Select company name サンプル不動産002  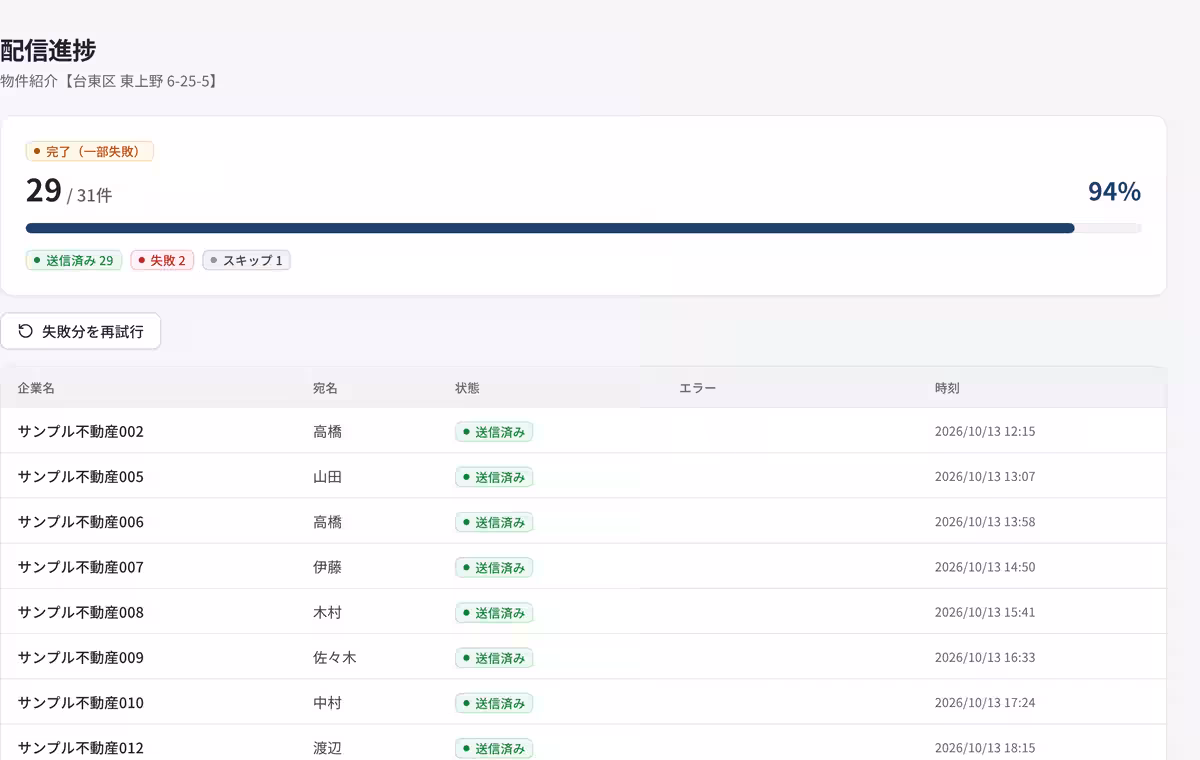81,432
